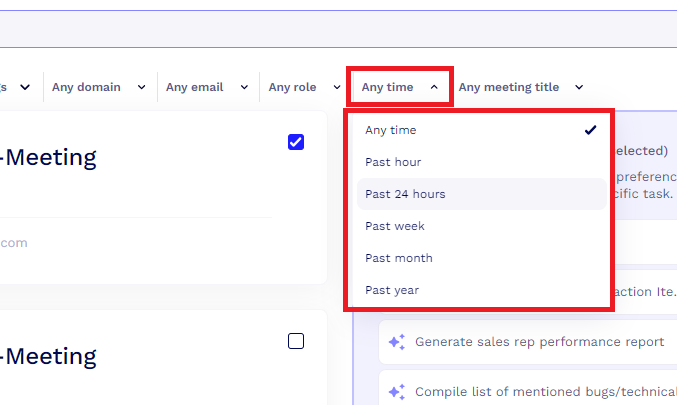Screen dimensions: 677x405
Task: Collapse the open Any time filter
Action: [x=399, y=87]
